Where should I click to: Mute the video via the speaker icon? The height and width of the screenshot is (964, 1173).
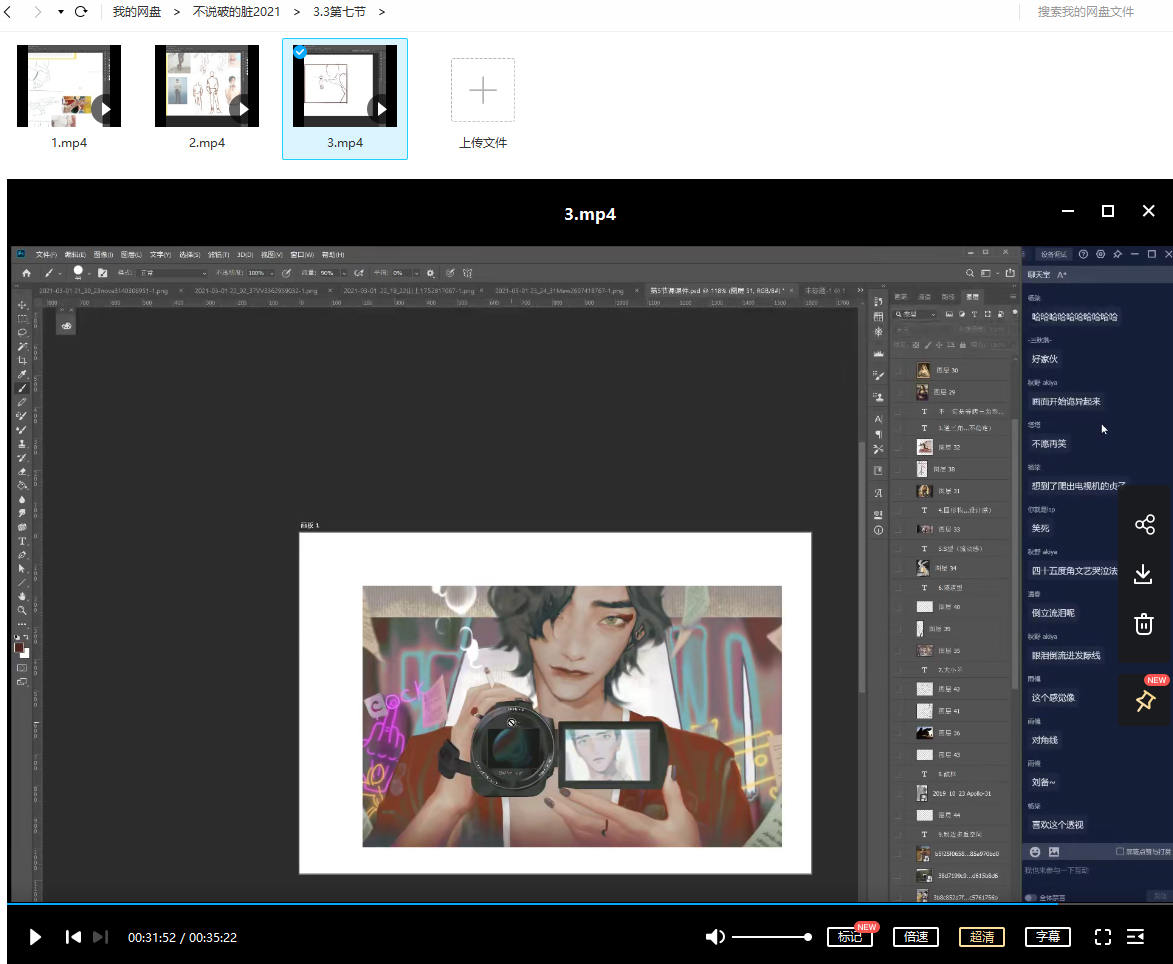714,937
